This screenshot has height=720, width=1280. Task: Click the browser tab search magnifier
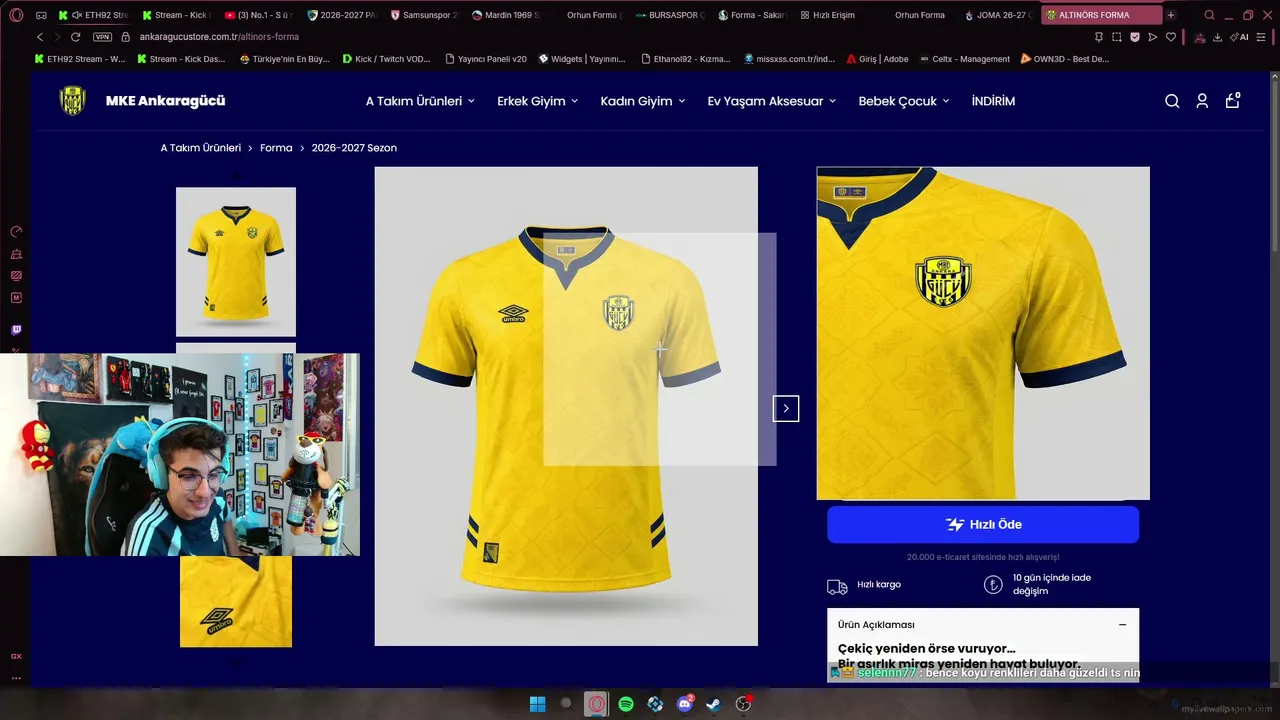1209,15
